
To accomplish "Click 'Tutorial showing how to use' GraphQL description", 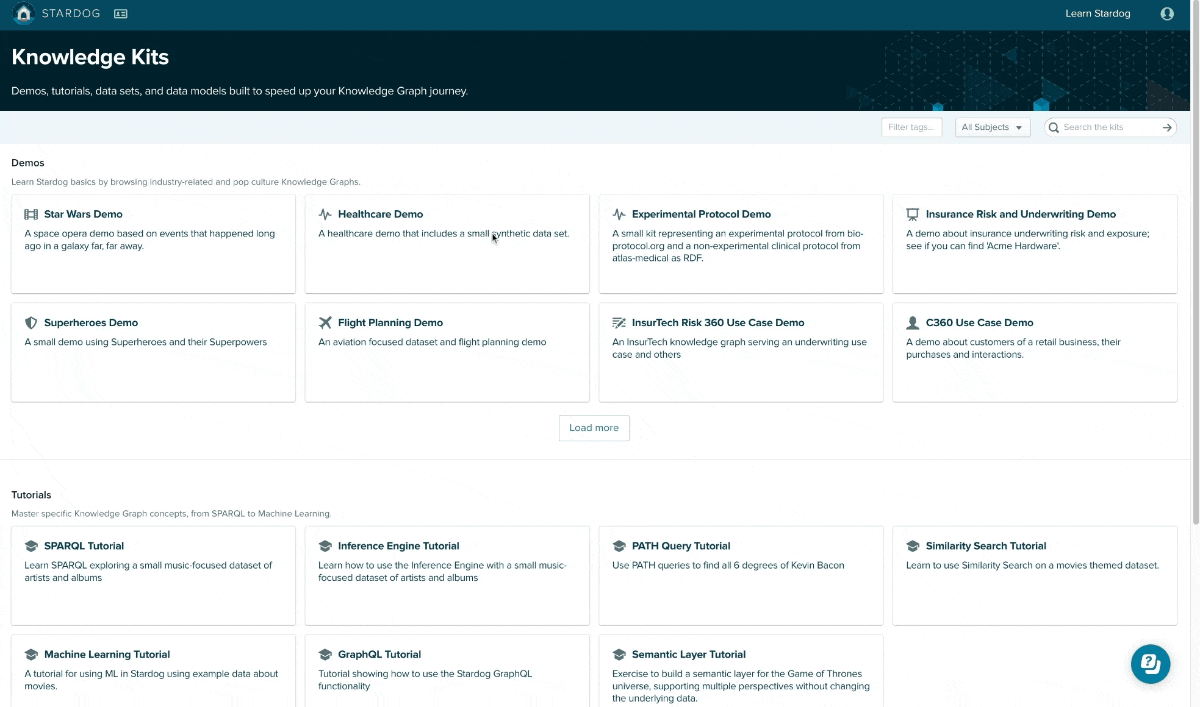I will point(425,680).
